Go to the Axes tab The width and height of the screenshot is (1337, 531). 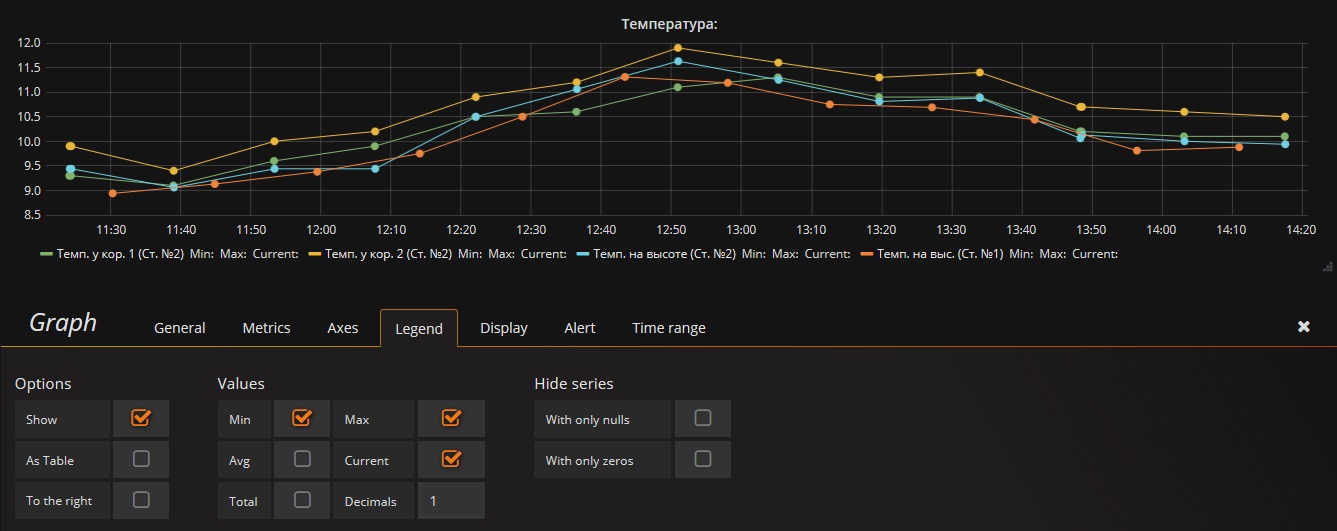tap(343, 328)
